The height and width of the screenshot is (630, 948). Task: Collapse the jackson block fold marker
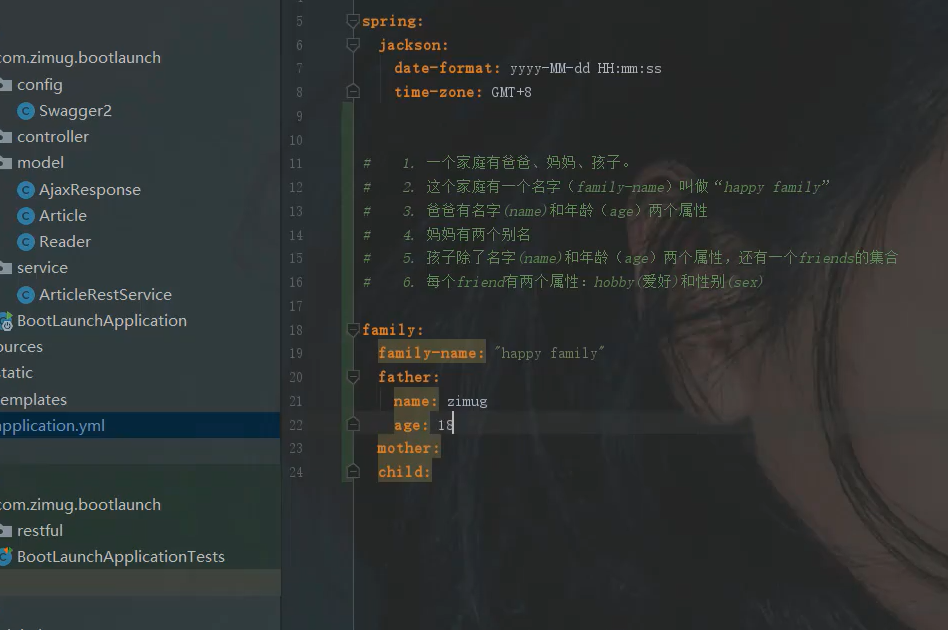point(353,45)
